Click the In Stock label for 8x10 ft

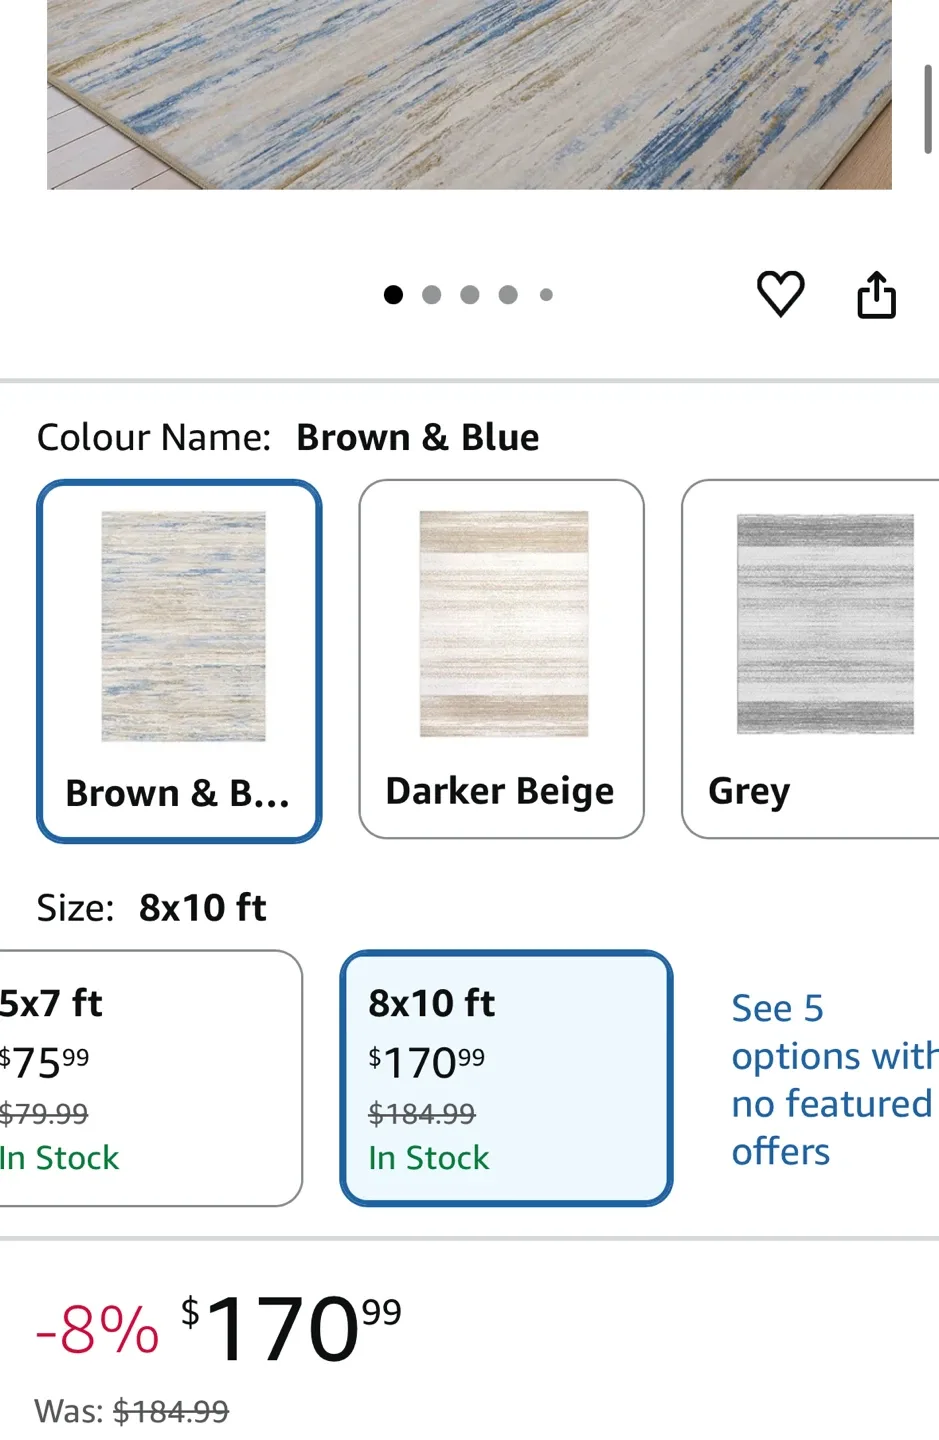428,1157
